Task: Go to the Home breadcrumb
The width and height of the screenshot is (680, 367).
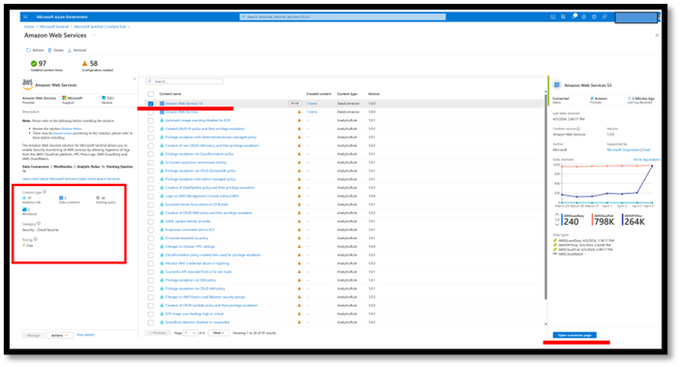Action: tap(29, 27)
